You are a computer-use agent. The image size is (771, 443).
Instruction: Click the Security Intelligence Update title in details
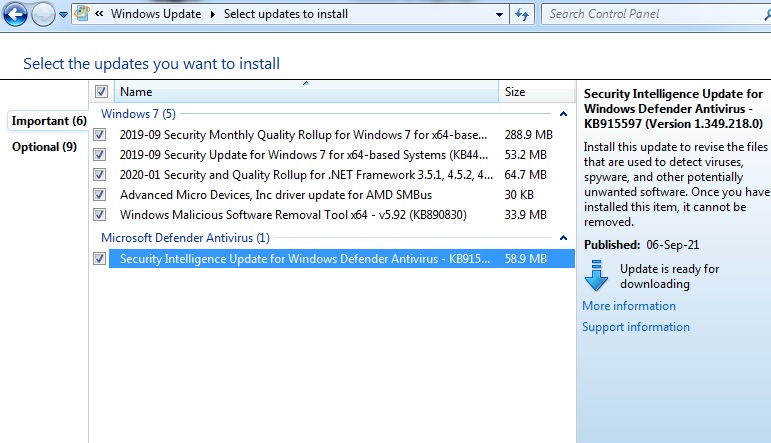674,109
